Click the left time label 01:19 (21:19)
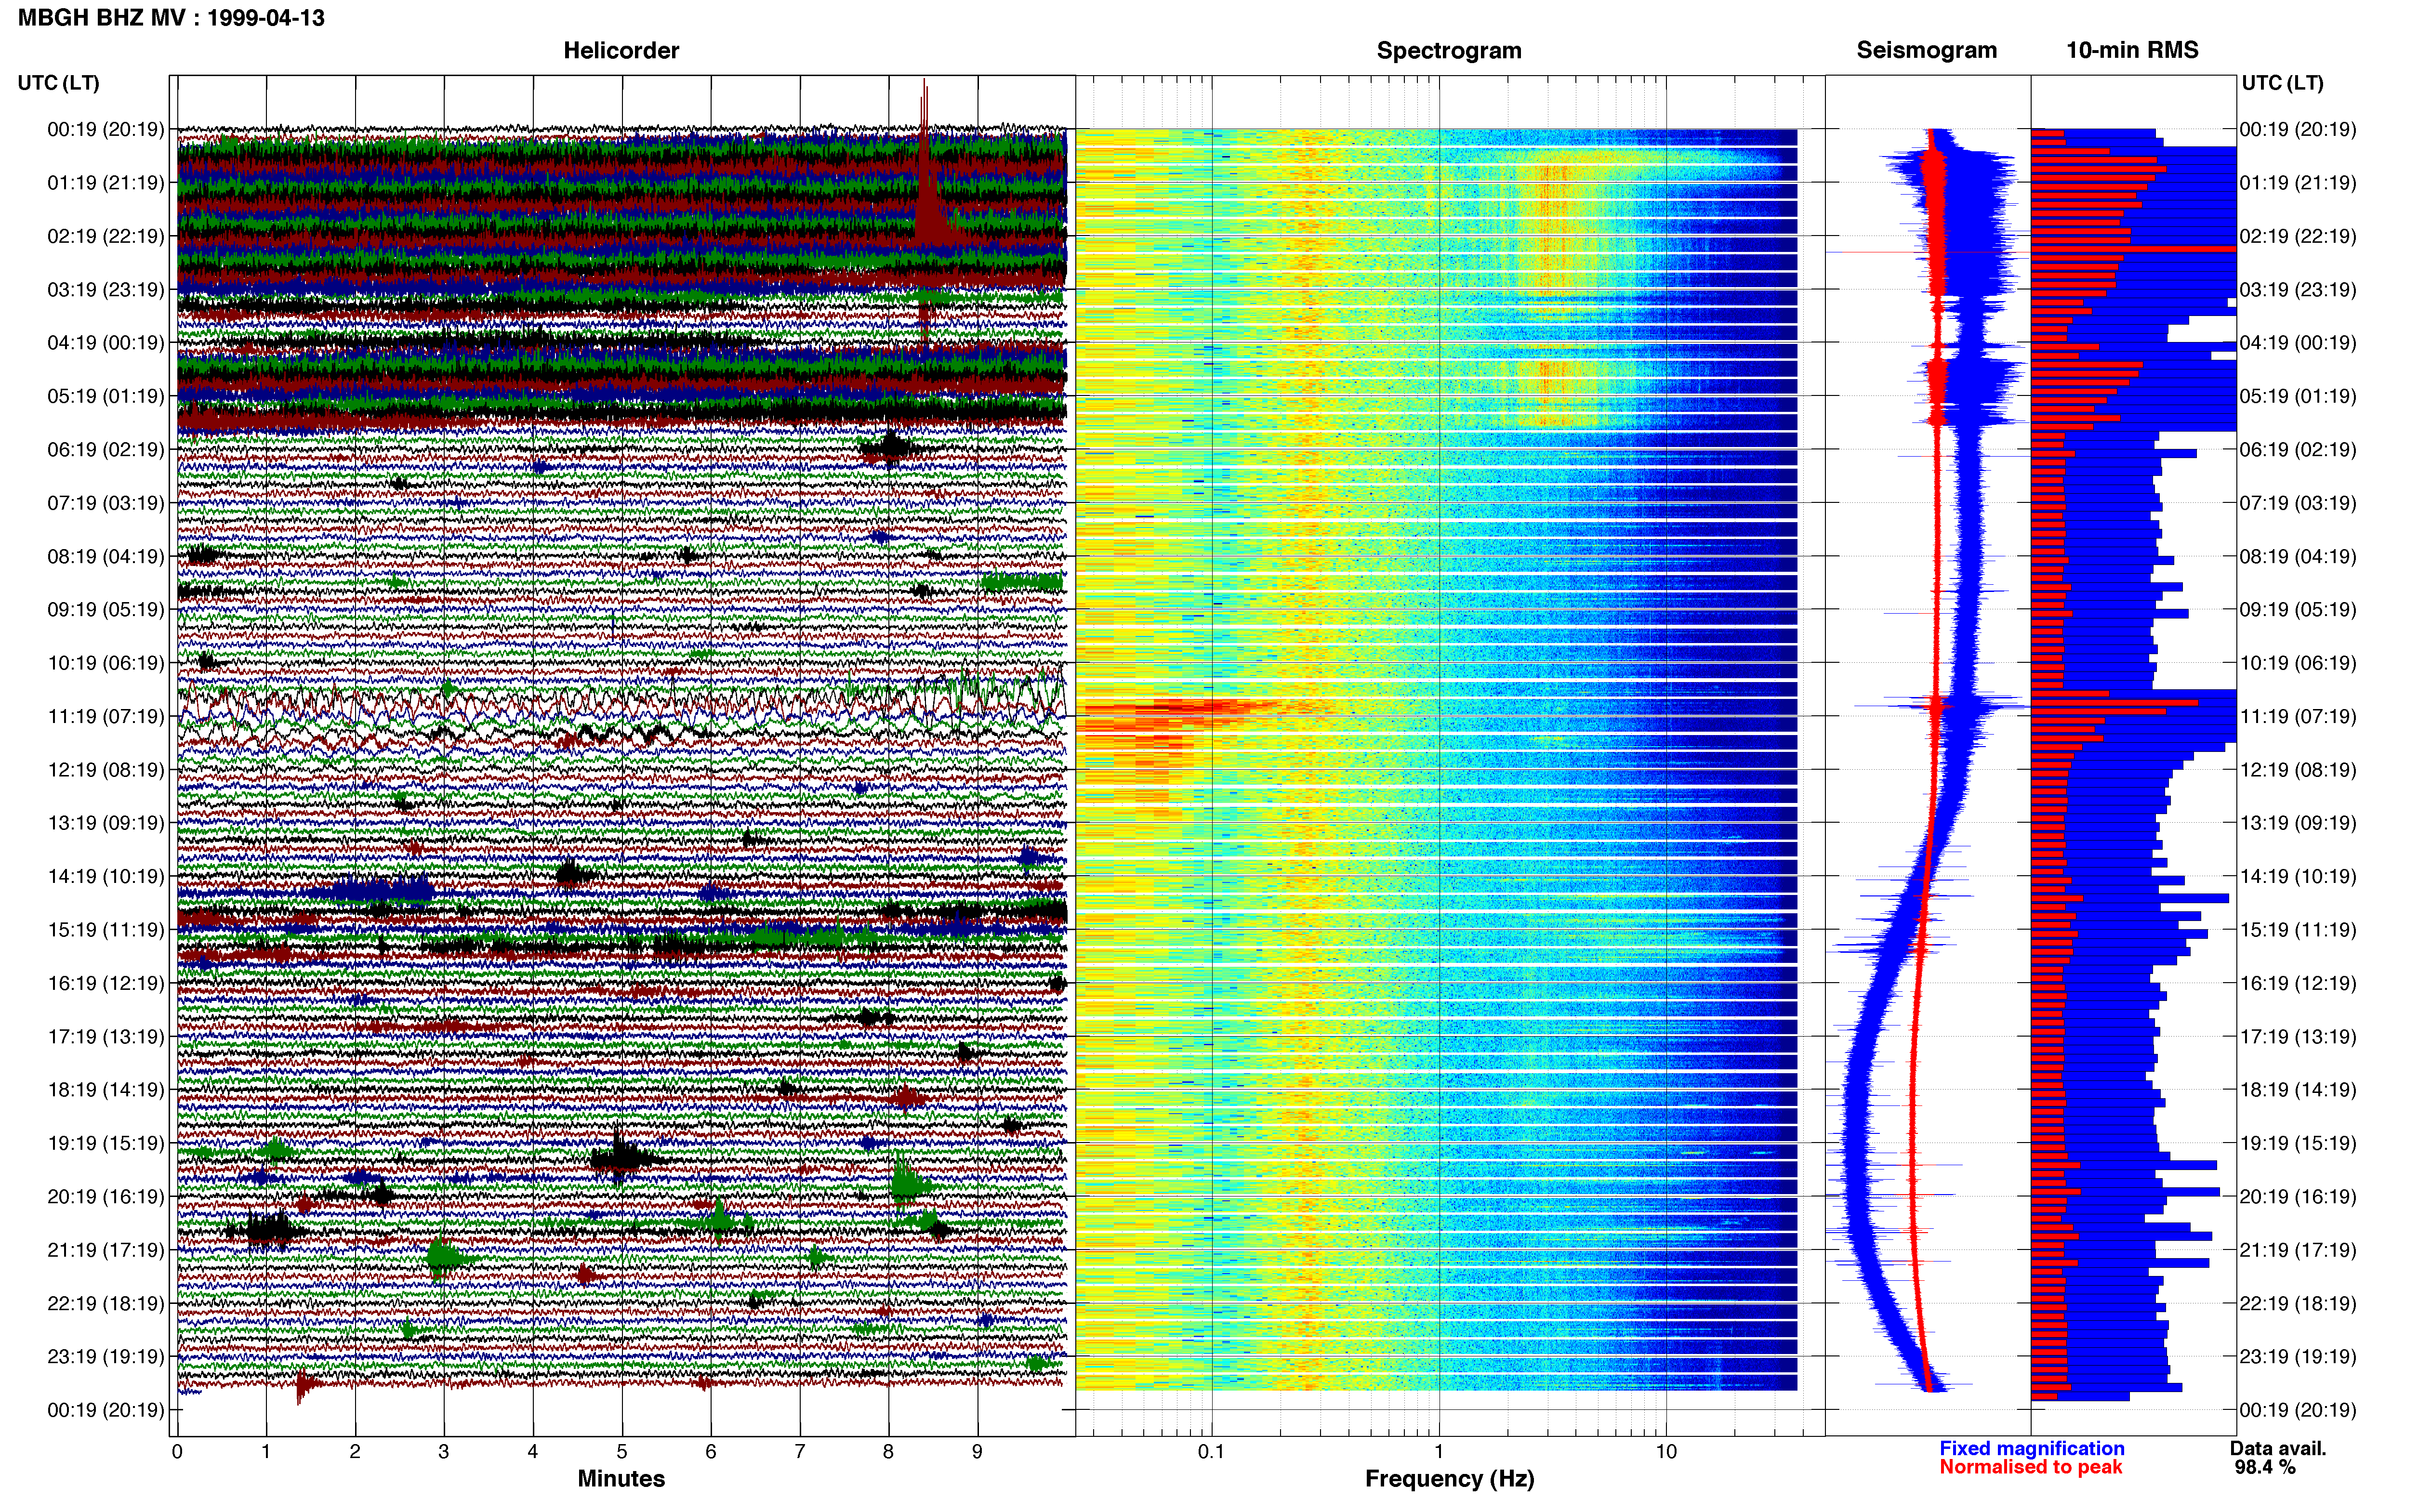Viewport: 2418px width, 1512px height. point(105,183)
